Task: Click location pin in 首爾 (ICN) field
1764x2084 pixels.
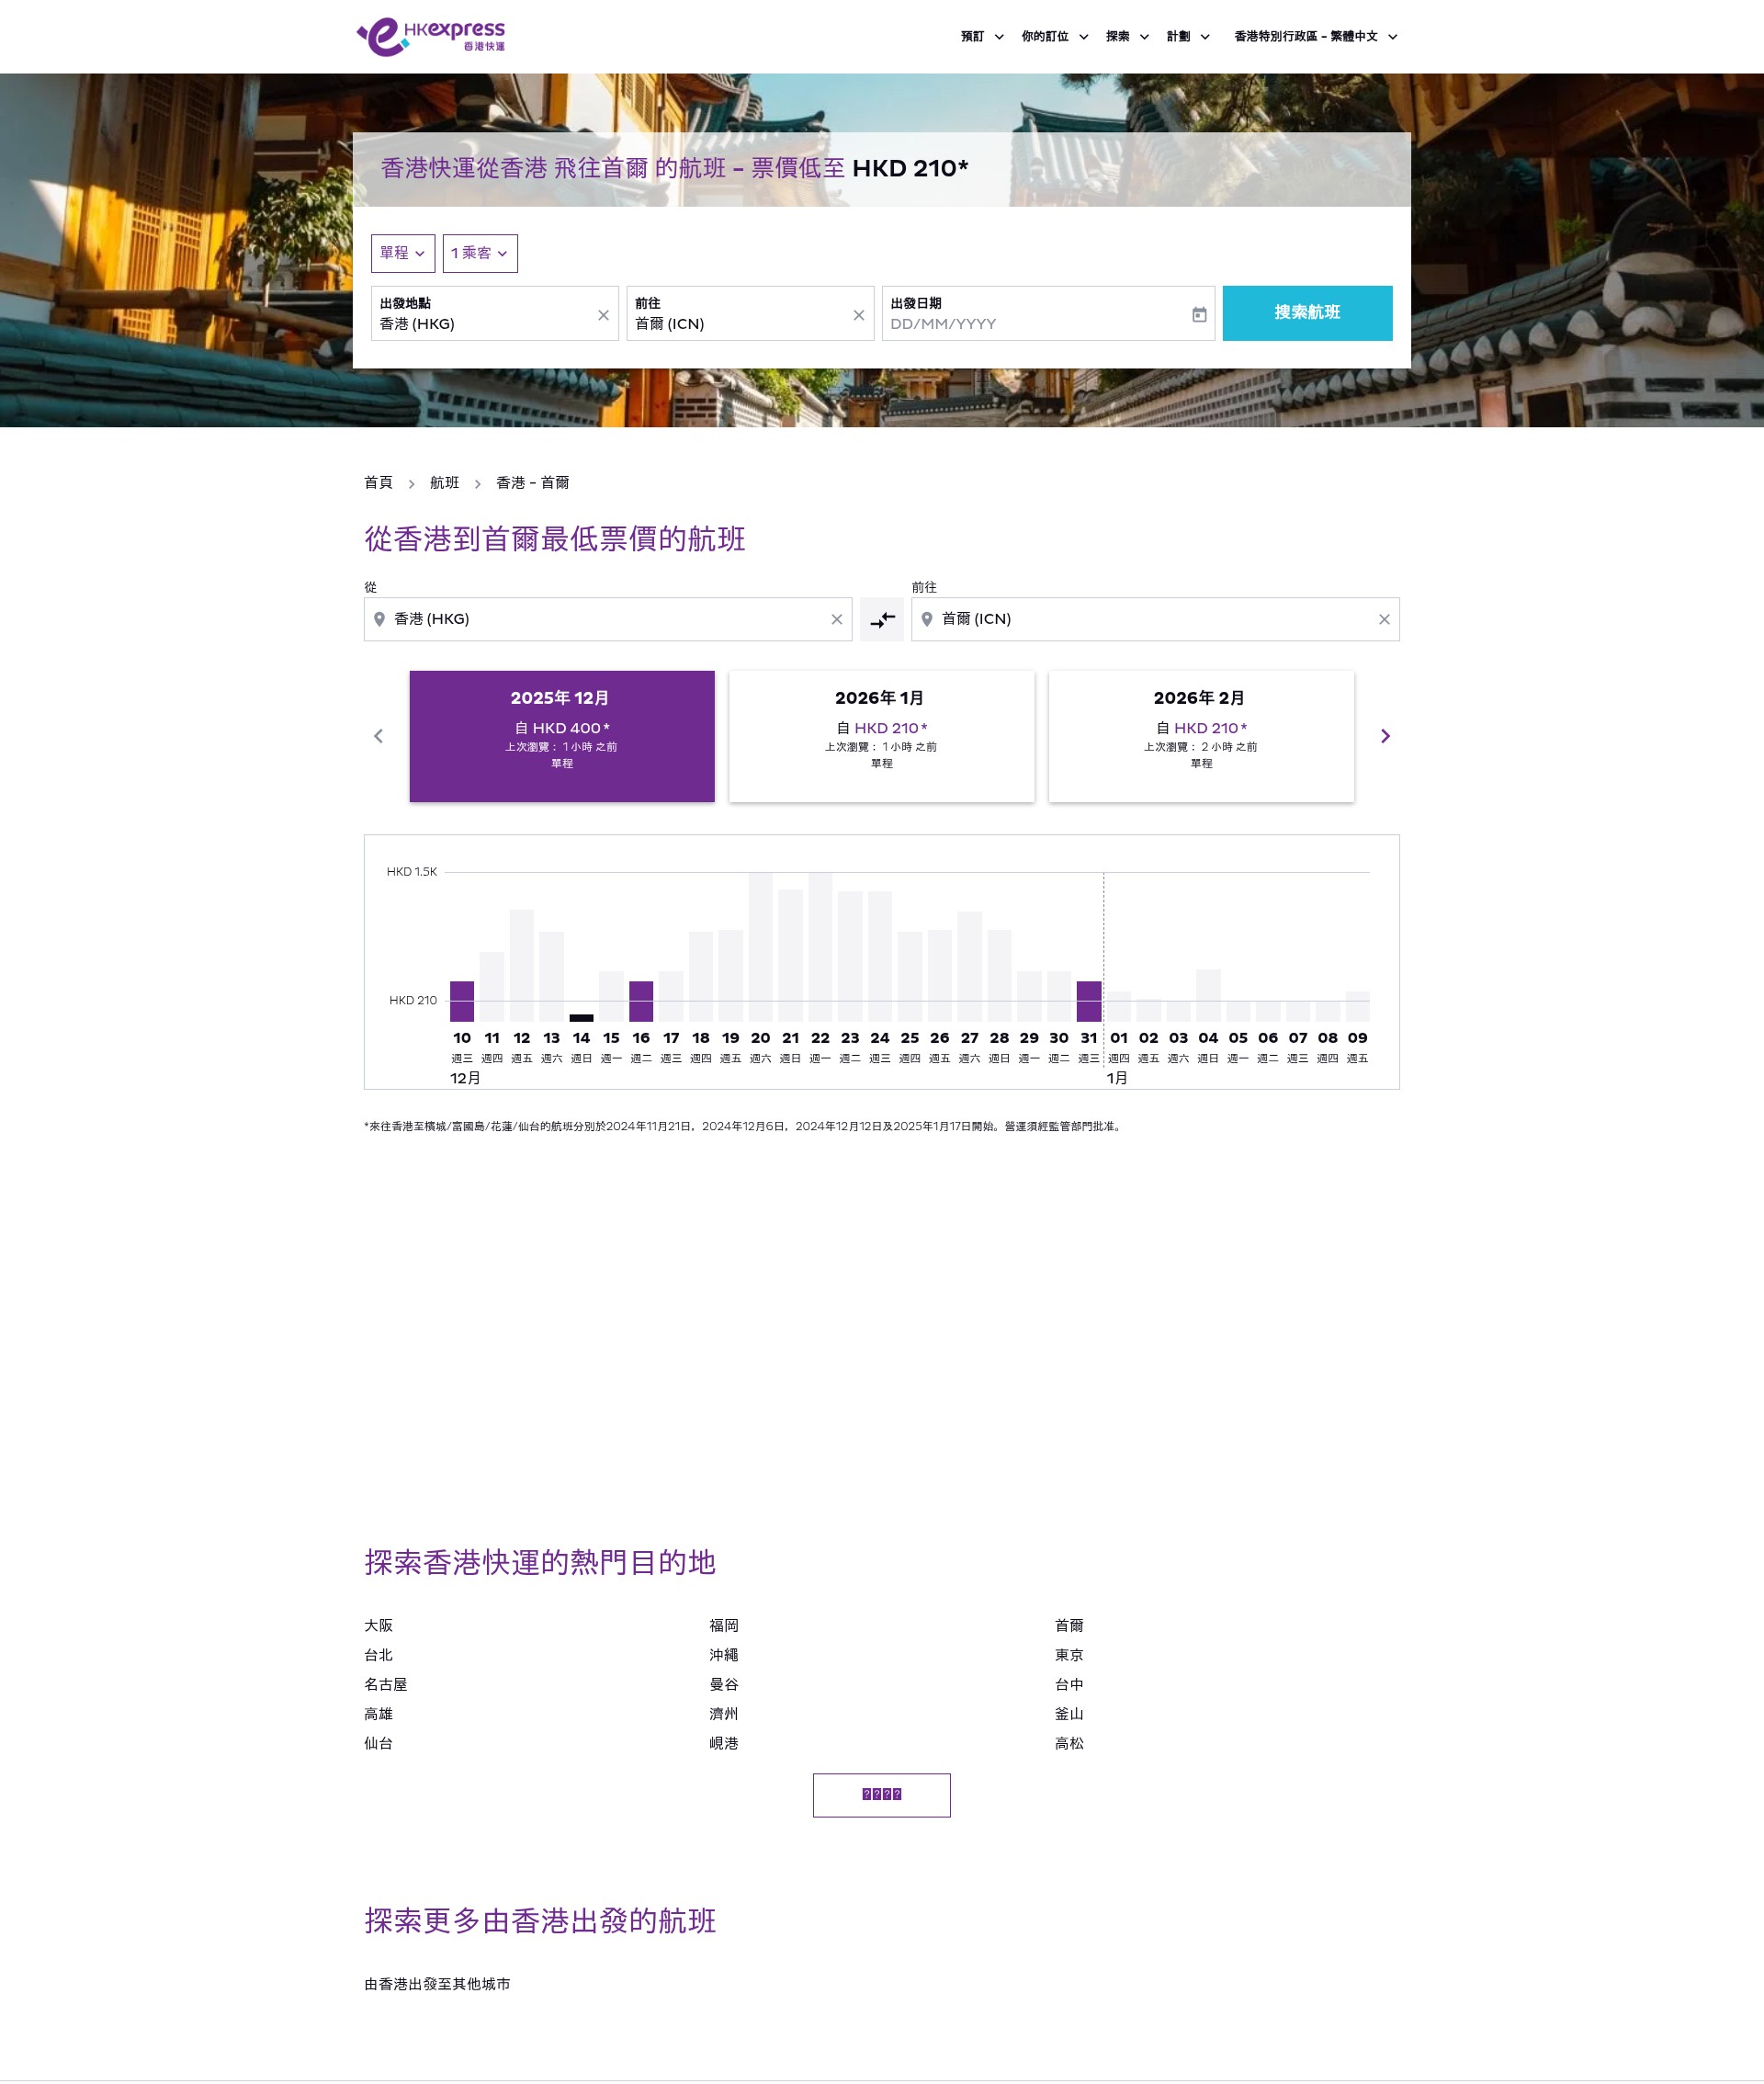Action: click(927, 619)
